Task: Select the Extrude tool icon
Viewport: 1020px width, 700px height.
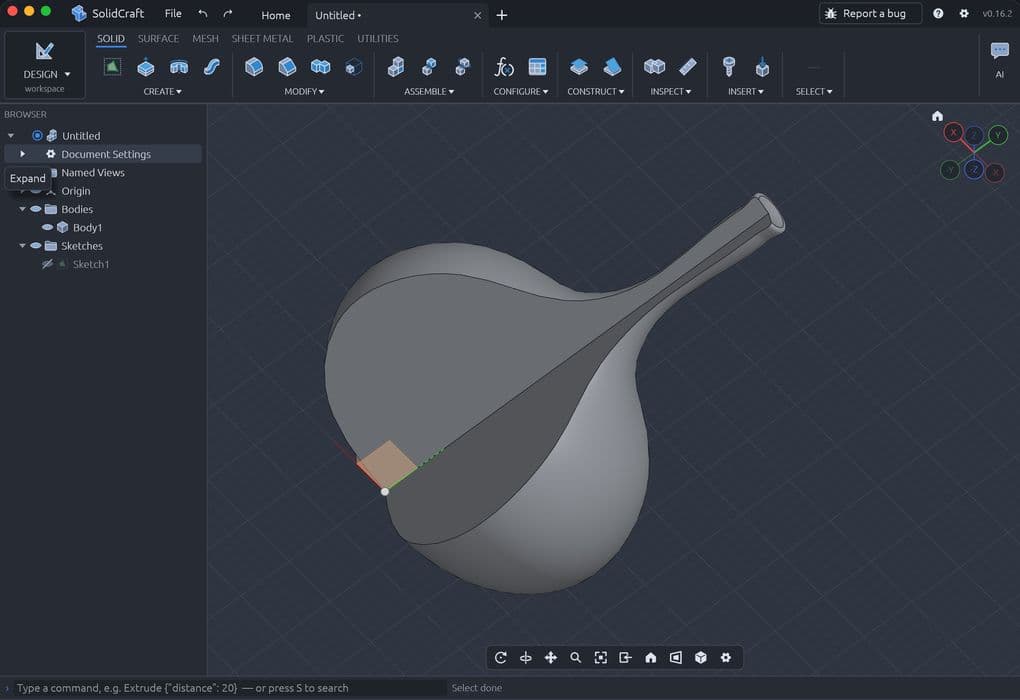Action: [x=146, y=66]
